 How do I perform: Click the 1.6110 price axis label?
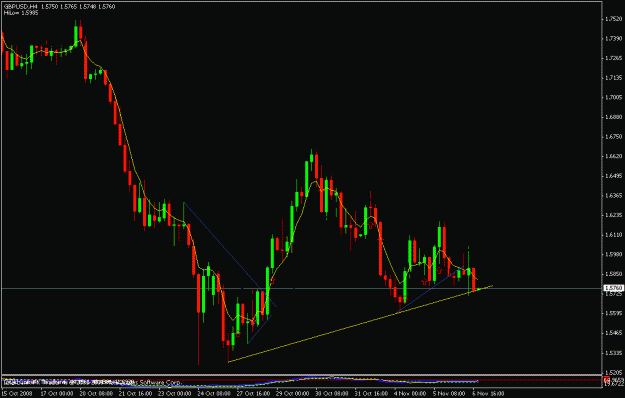pyautogui.click(x=614, y=235)
